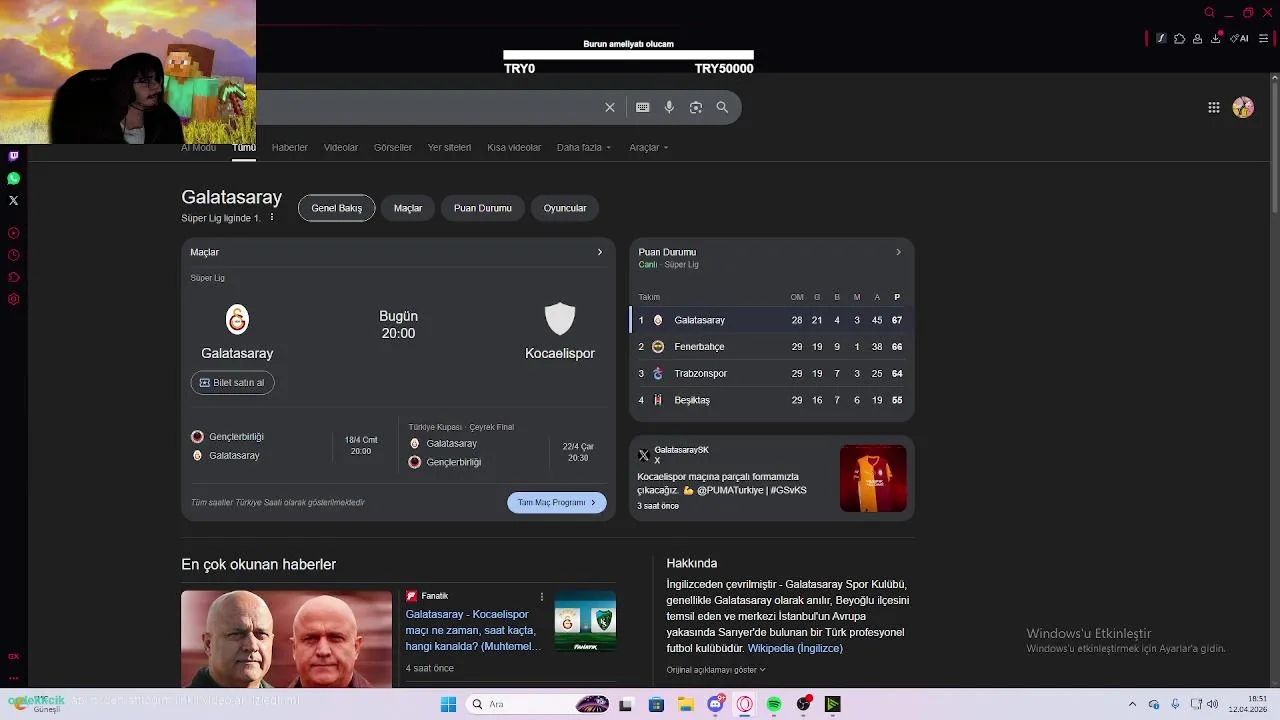Open three-dot menu beside Süper Lig subtitle
The height and width of the screenshot is (720, 1280).
[272, 217]
